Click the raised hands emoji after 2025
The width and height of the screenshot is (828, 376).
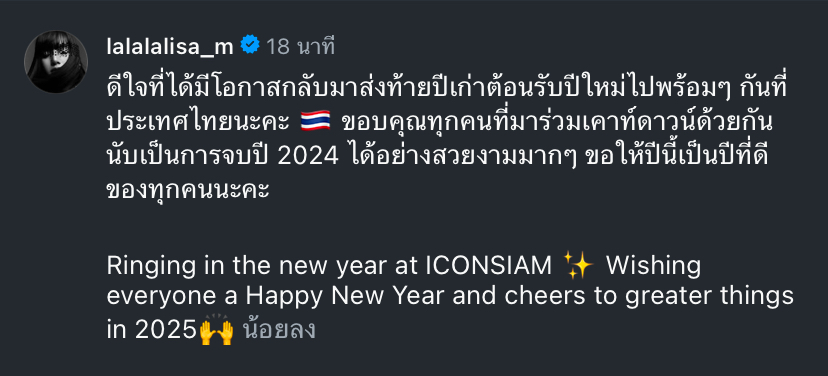217,332
